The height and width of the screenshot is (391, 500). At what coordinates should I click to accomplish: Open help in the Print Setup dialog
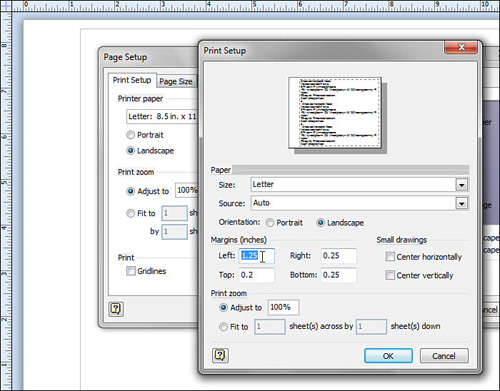point(220,355)
